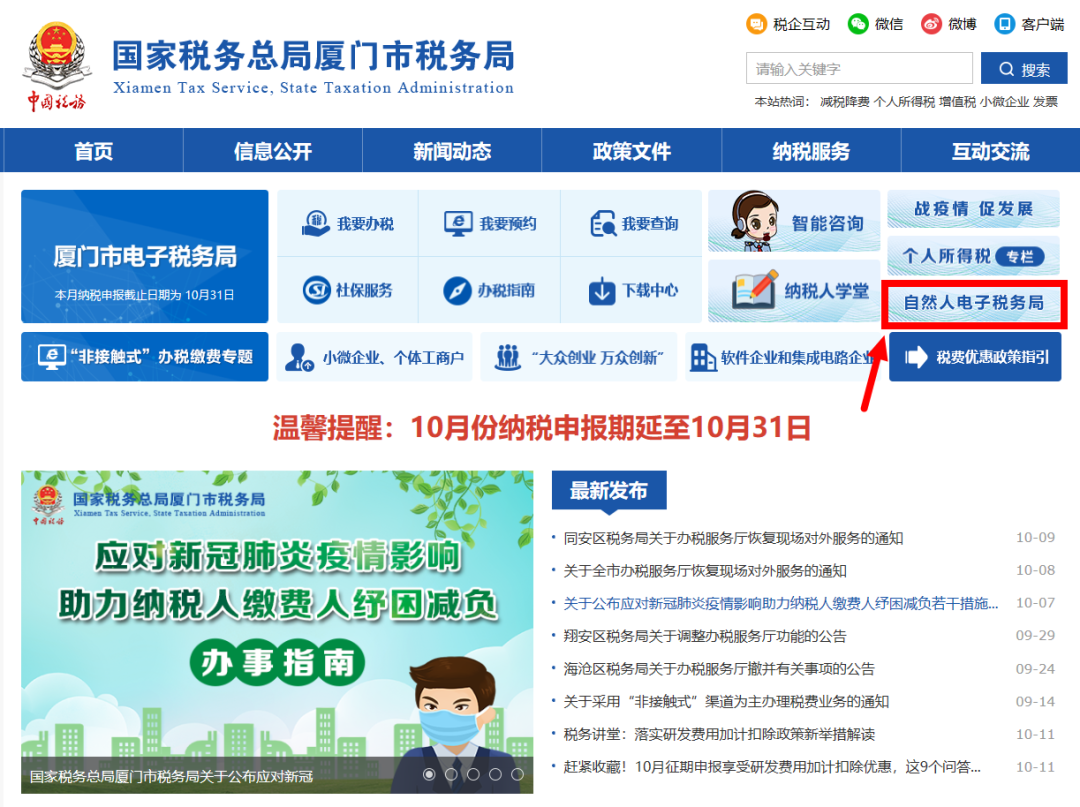The width and height of the screenshot is (1080, 807).
Task: Open notice 海沧区税务局关于办税服务厅撤并有关事项的公告
Action: [x=719, y=669]
